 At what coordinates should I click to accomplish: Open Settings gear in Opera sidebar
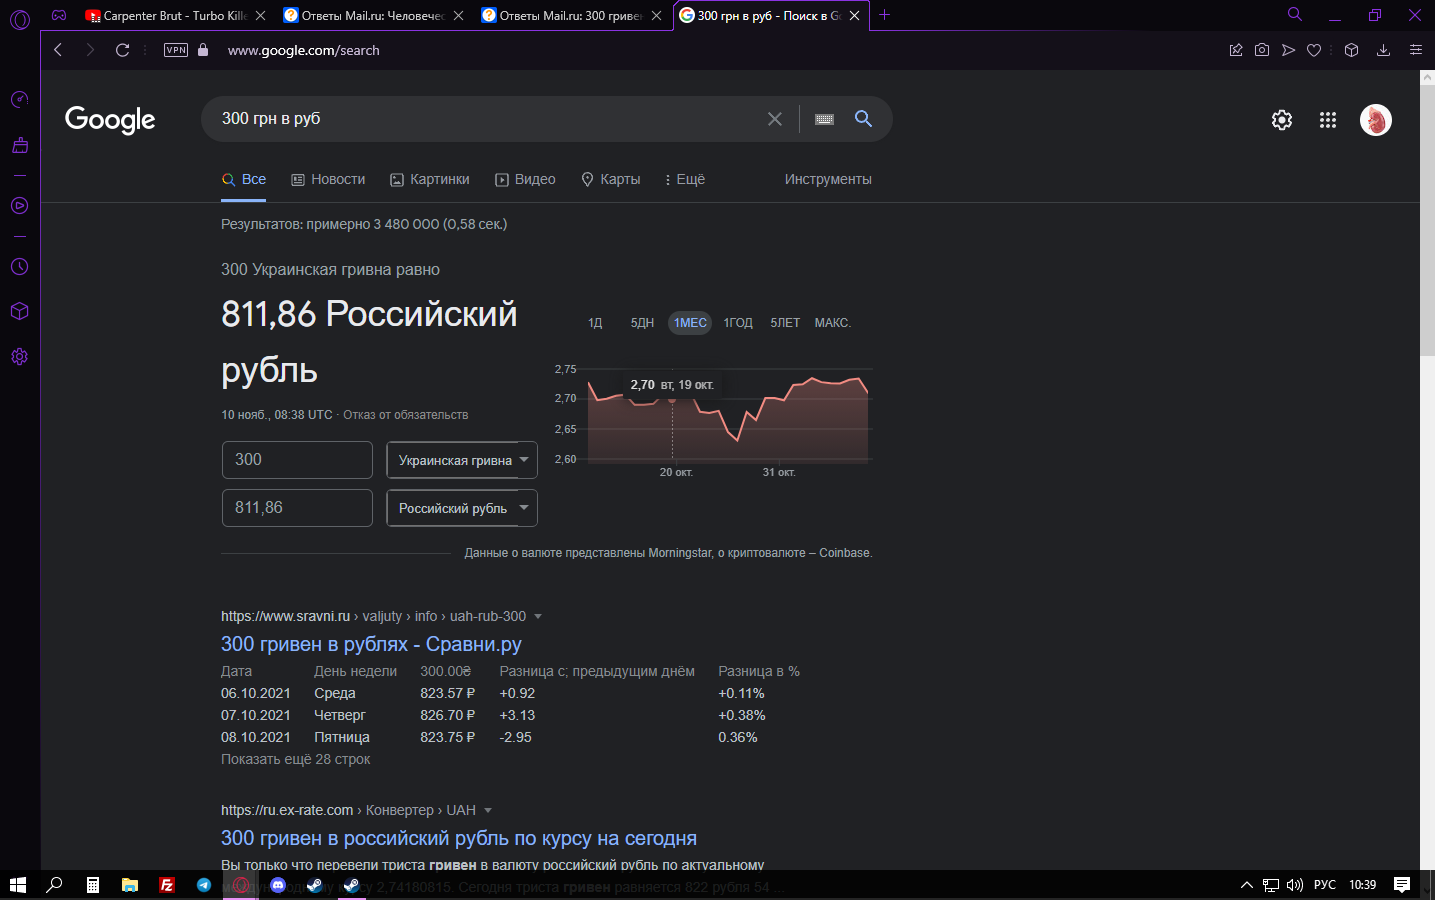click(x=19, y=357)
